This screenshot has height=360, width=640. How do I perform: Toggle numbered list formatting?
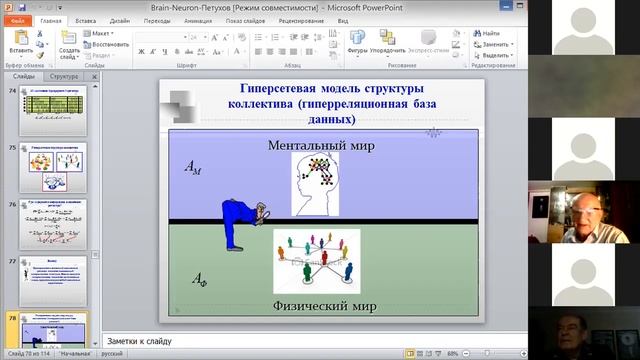point(276,38)
